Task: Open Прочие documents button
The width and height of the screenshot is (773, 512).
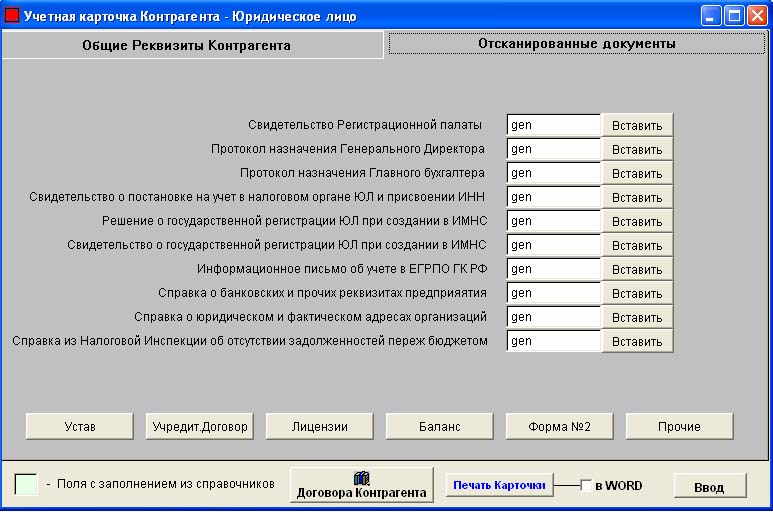Action: point(679,426)
